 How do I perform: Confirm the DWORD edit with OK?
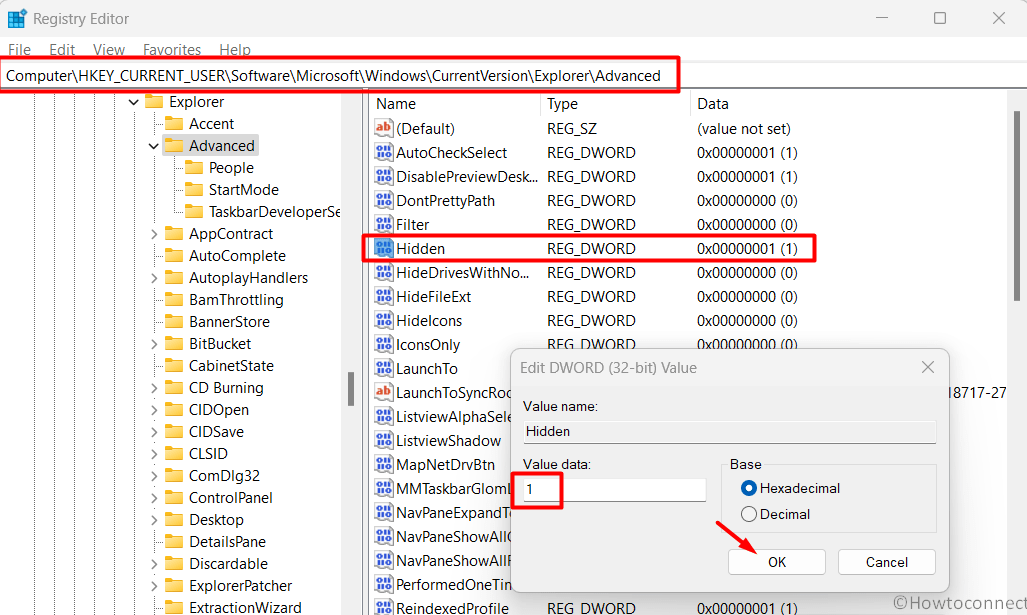(x=777, y=562)
